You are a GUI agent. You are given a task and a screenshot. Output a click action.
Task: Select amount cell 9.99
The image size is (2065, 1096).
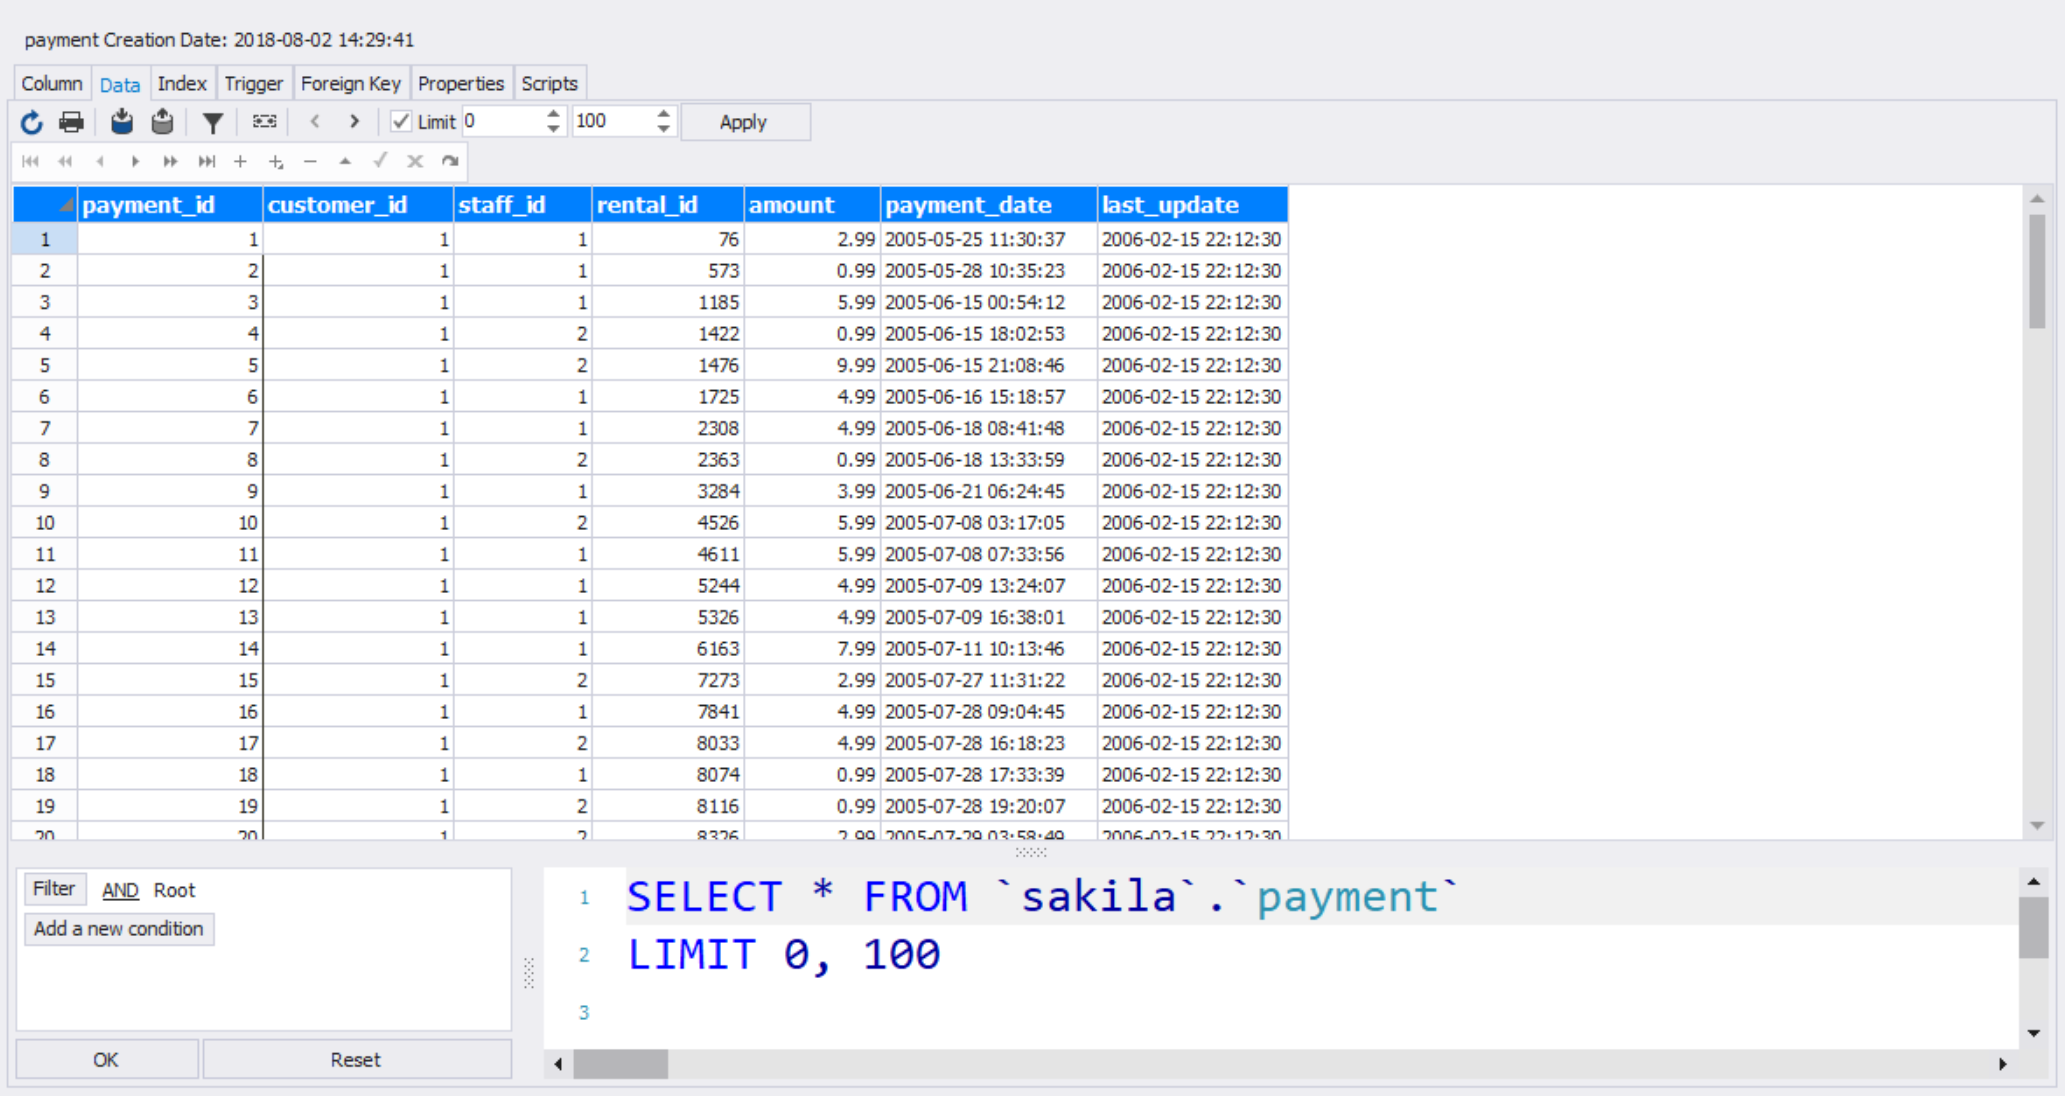[812, 365]
